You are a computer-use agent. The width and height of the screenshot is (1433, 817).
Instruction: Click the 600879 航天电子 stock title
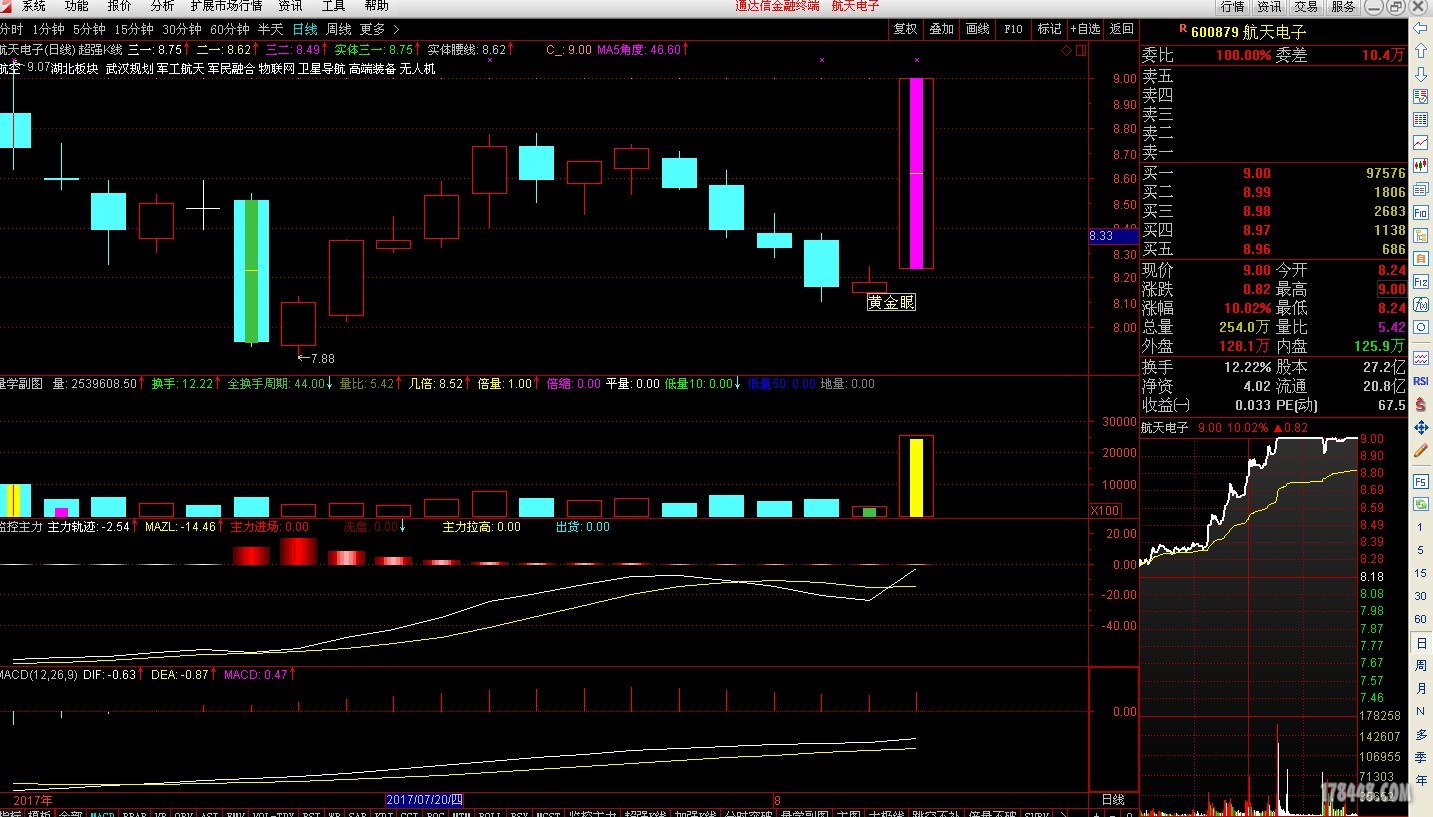pos(1248,32)
